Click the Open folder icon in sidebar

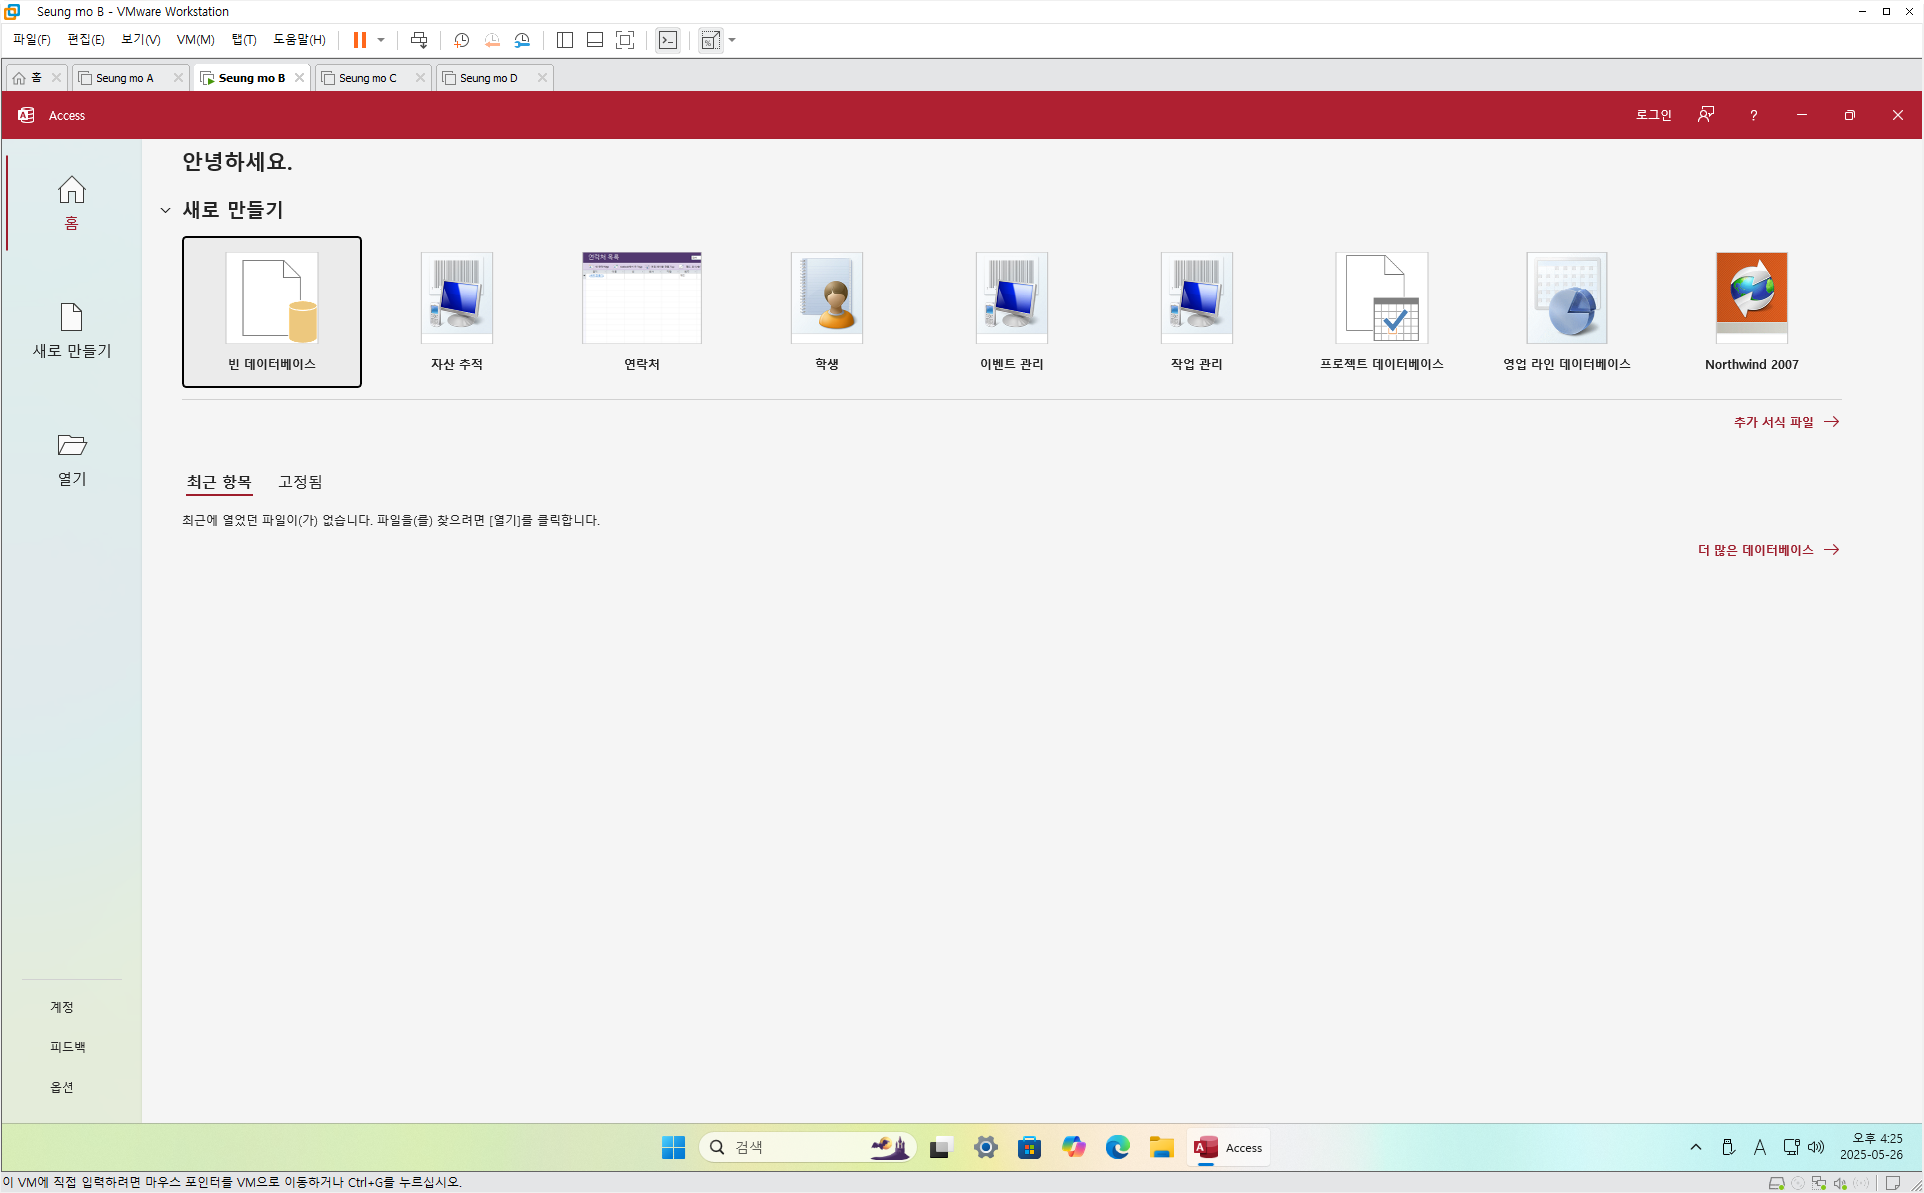(71, 445)
